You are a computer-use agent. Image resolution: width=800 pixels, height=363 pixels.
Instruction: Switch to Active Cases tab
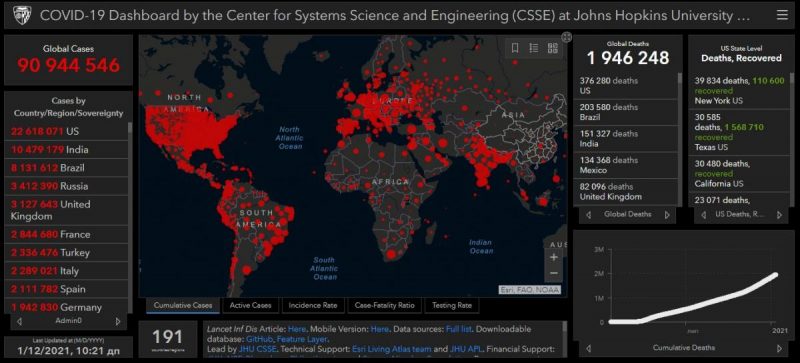click(251, 305)
